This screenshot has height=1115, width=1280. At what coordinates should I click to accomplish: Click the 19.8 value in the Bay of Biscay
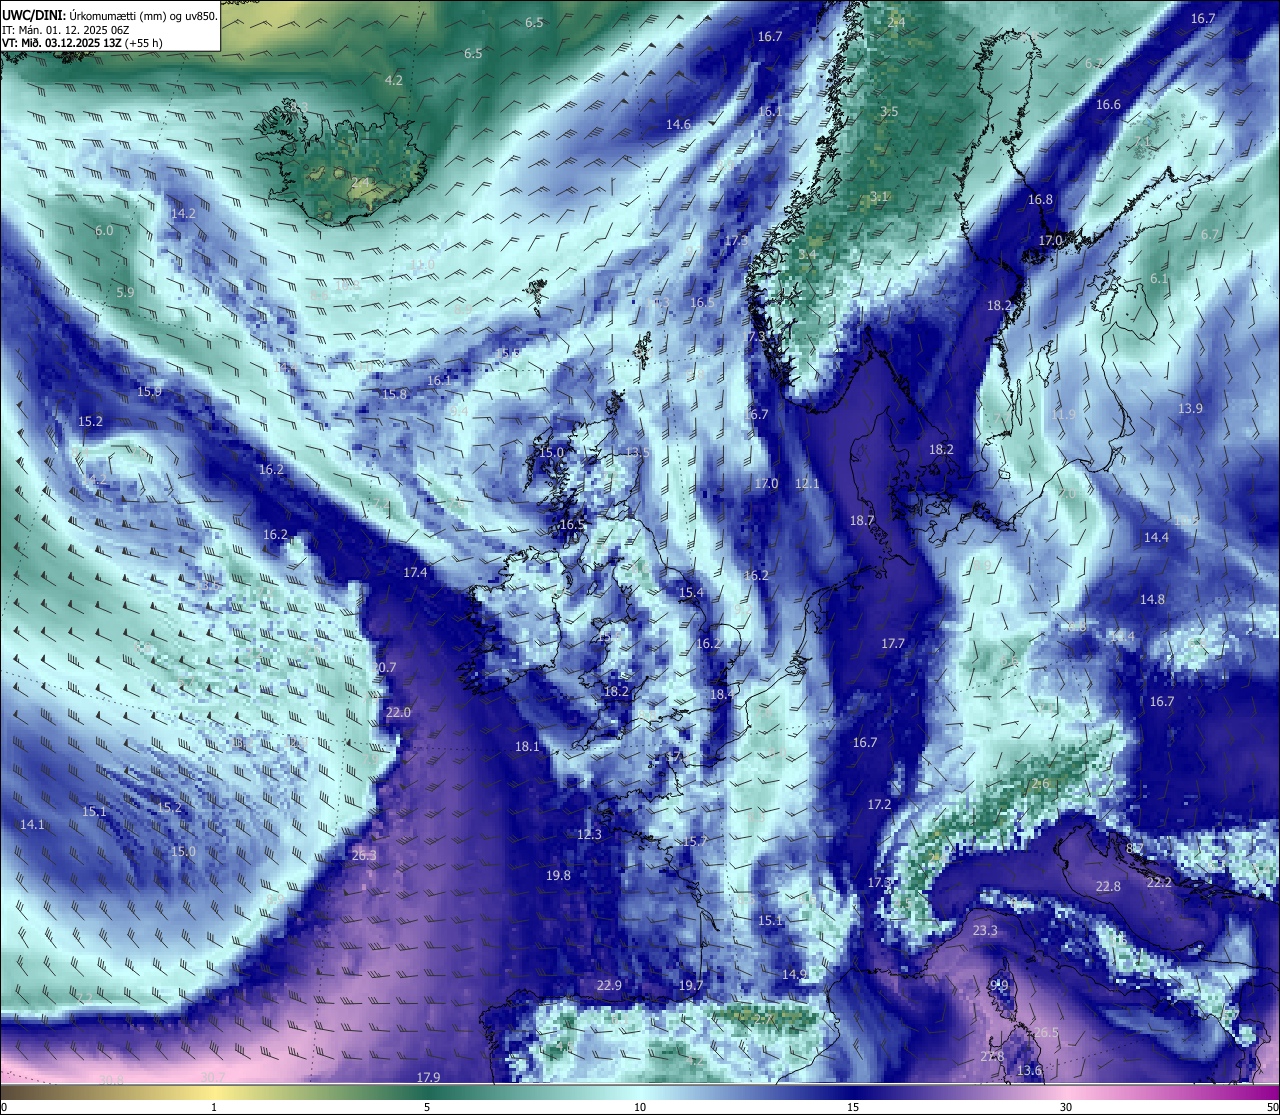(x=558, y=875)
